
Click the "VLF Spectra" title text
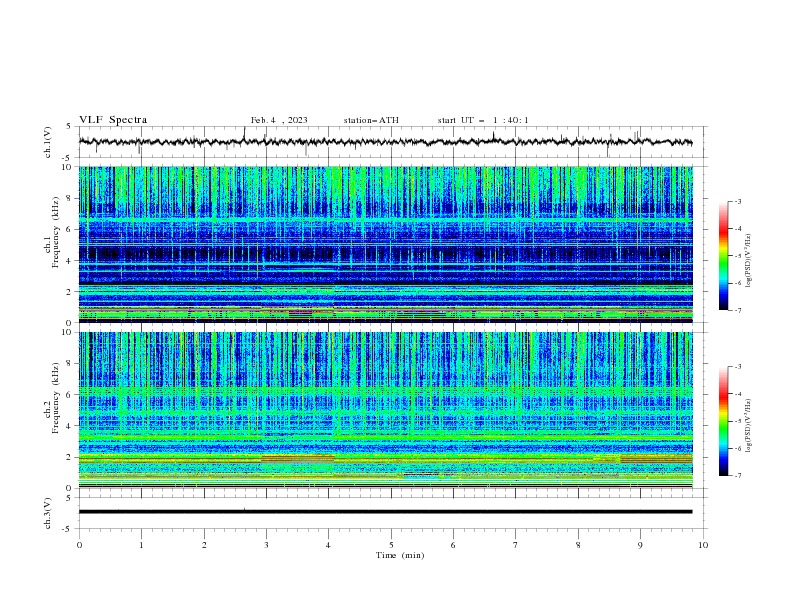(113, 120)
